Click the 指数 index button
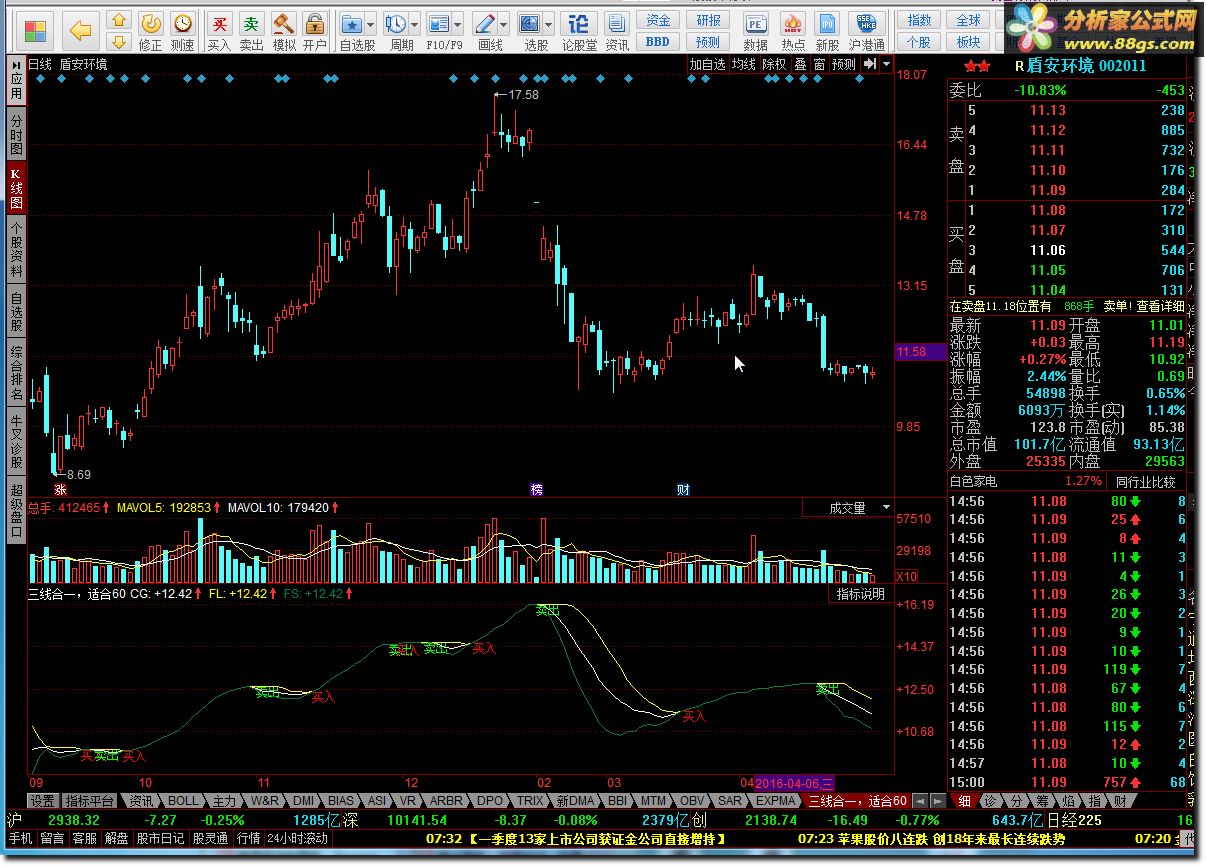The width and height of the screenshot is (1206, 866). pyautogui.click(x=920, y=21)
